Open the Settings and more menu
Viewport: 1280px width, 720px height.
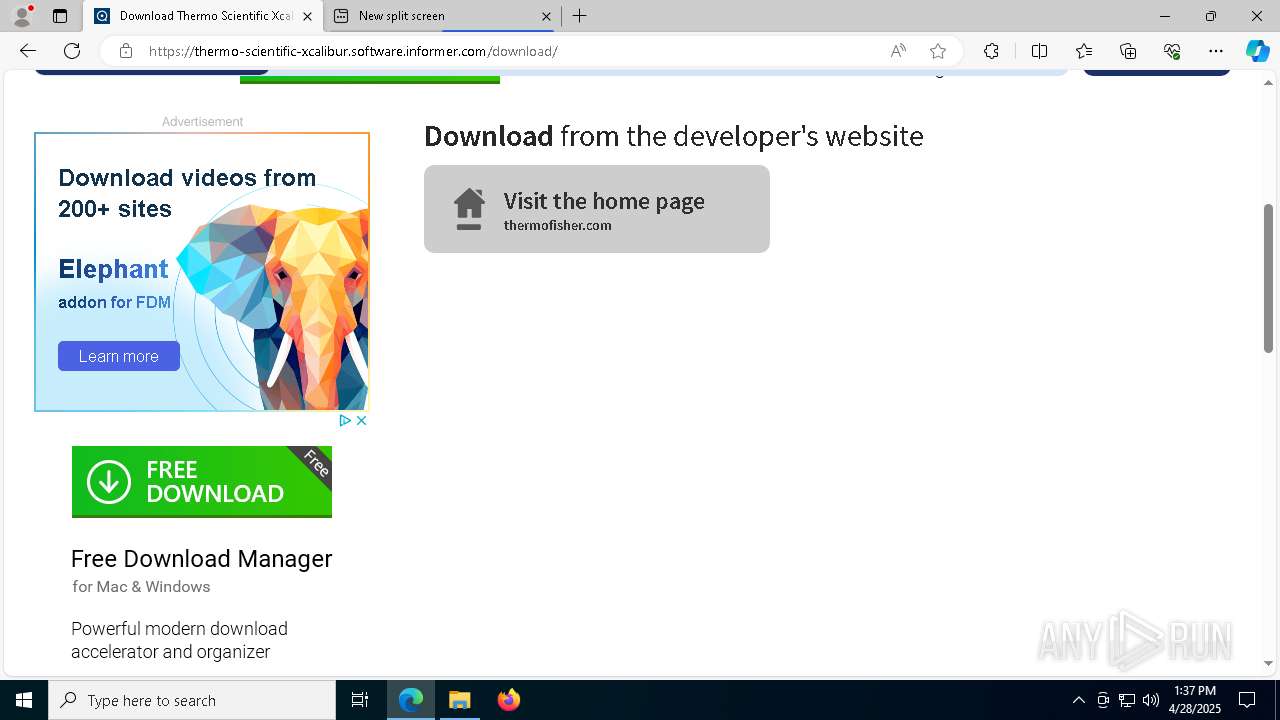(x=1216, y=51)
